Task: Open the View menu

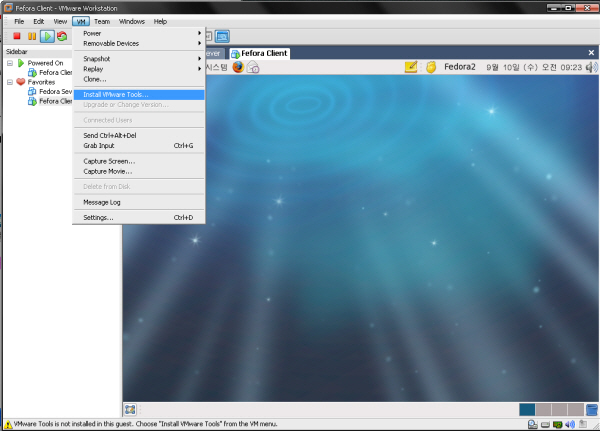Action: 60,21
